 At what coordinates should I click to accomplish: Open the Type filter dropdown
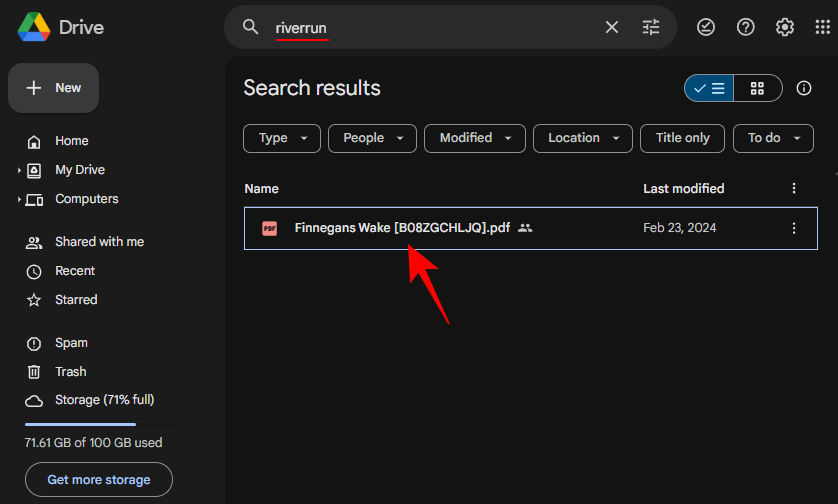click(282, 138)
